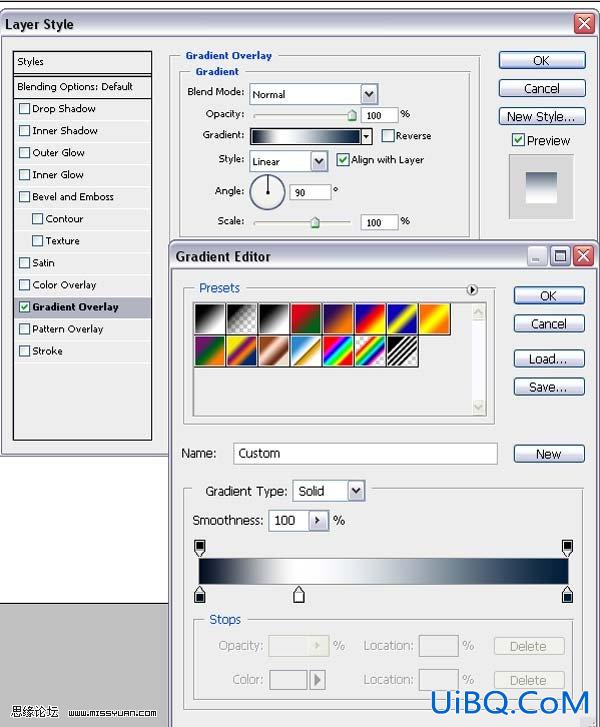Select the transparent rainbow gradient preset
Viewport: 600px width, 727px height.
pos(370,351)
